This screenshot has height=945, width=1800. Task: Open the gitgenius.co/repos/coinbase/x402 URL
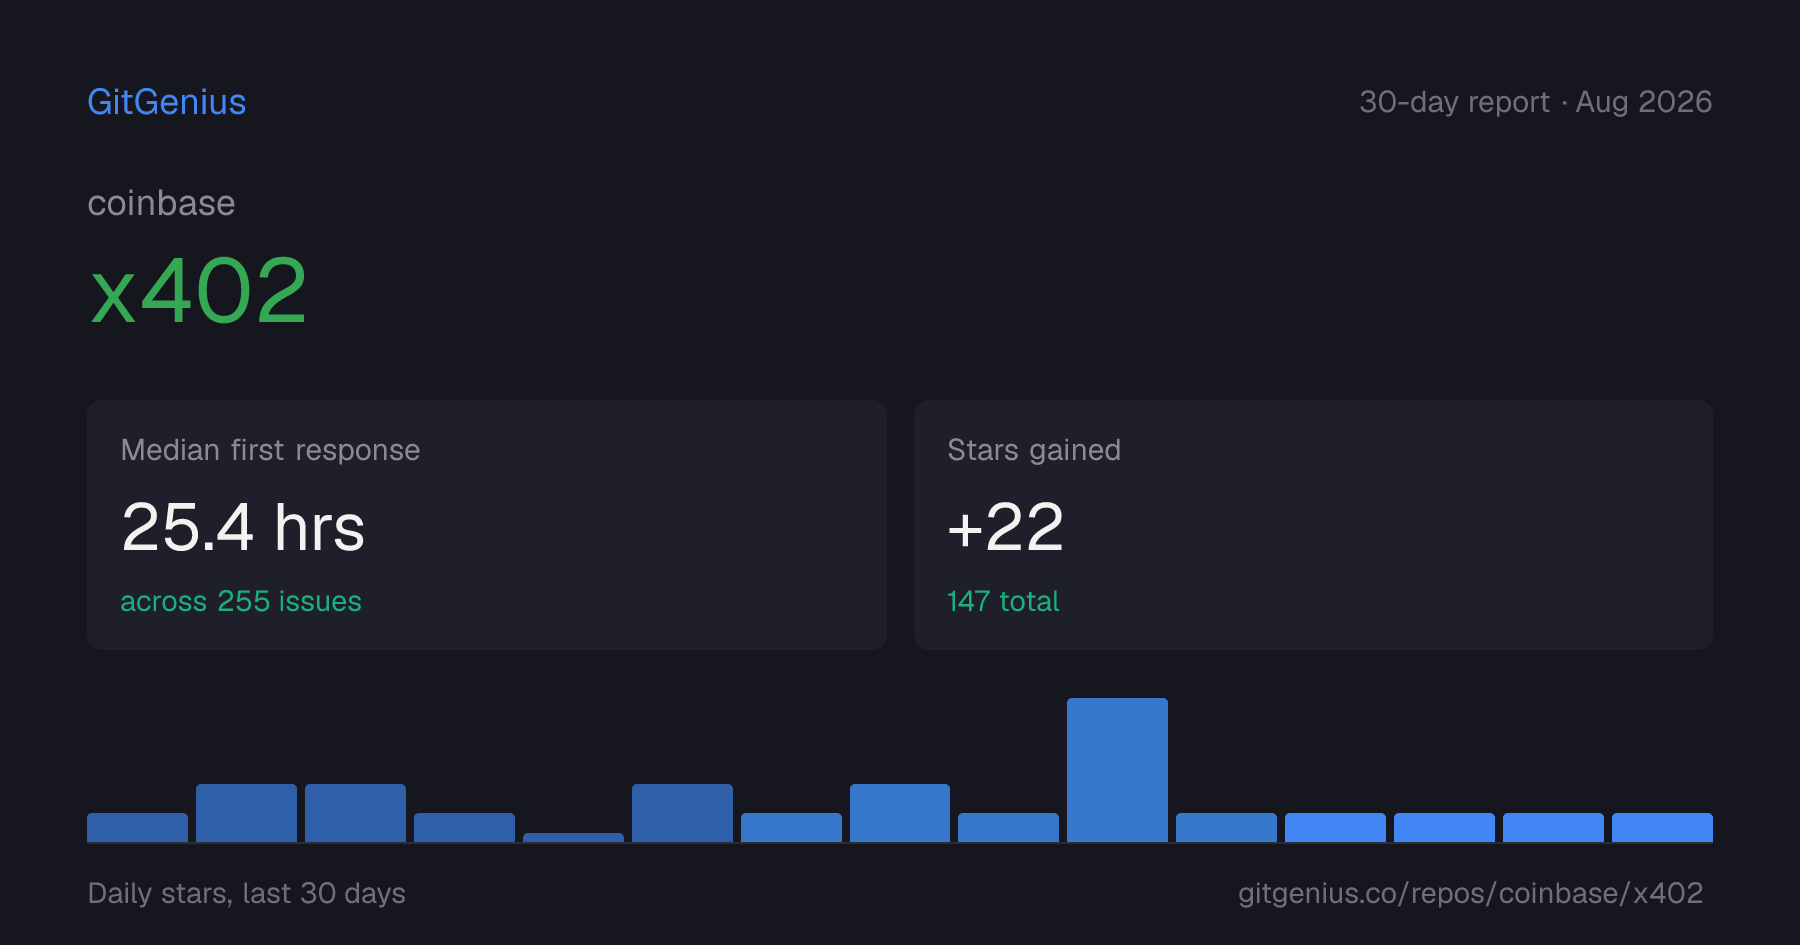tap(1470, 893)
